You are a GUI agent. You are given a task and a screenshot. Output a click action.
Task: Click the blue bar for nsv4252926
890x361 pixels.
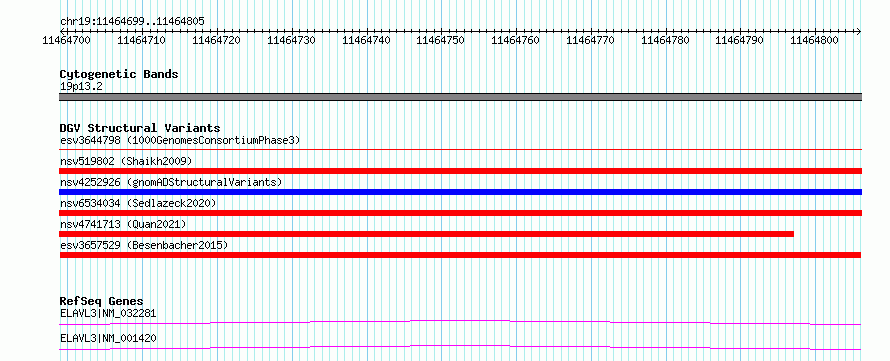pos(460,192)
